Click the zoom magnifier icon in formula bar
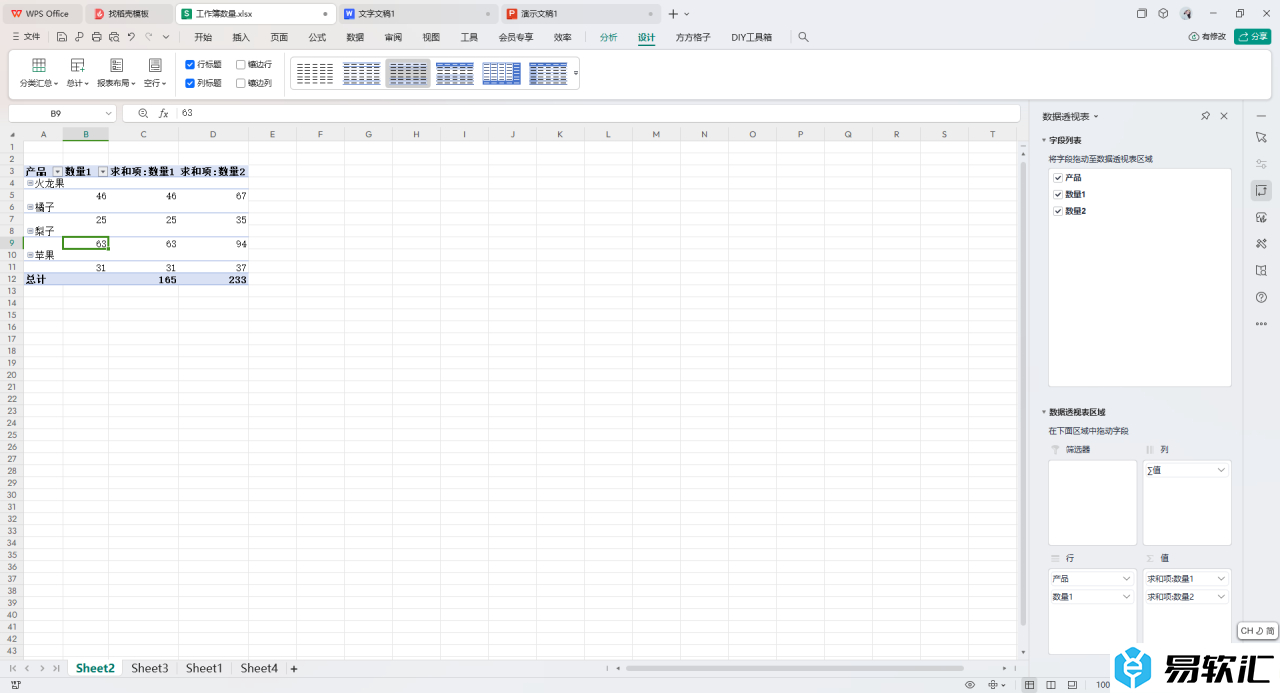The width and height of the screenshot is (1280, 693). tap(143, 113)
